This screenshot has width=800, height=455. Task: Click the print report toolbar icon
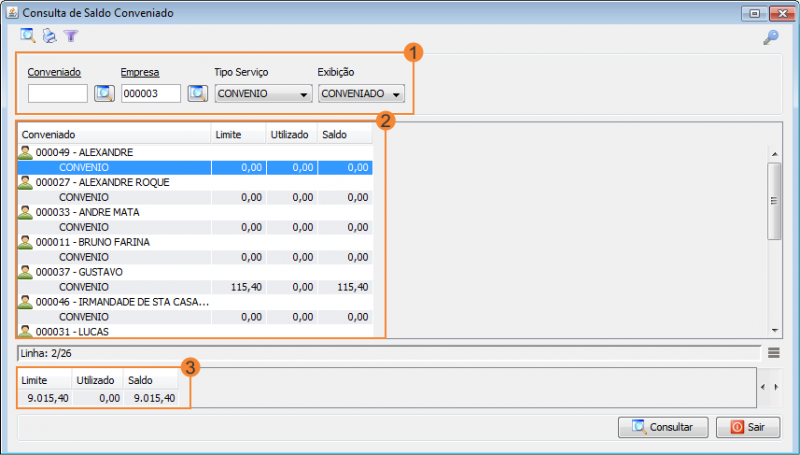tap(49, 36)
